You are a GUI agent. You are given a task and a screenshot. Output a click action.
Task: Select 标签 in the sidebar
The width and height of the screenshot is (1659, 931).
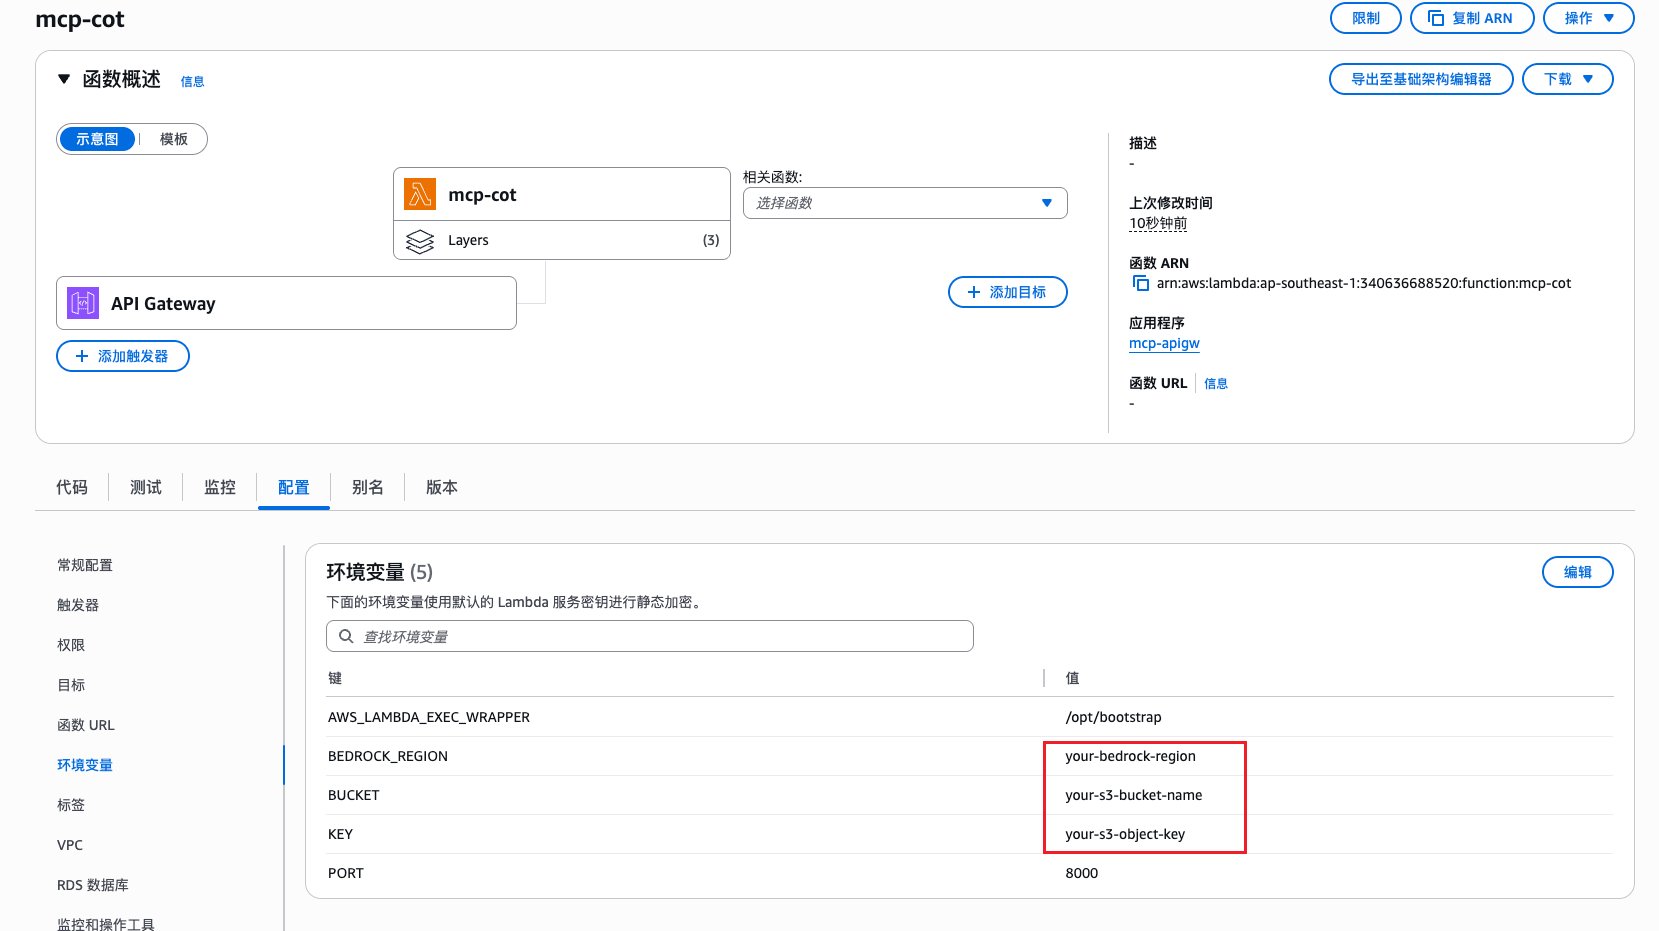point(71,805)
